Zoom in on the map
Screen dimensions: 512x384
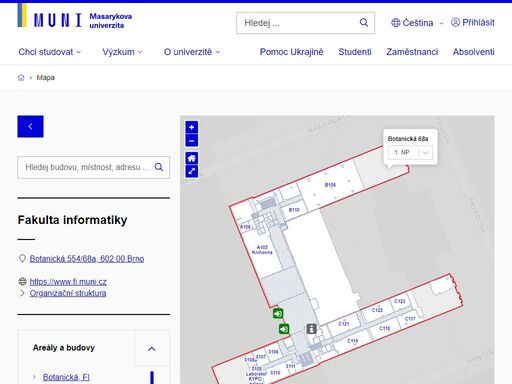point(192,127)
